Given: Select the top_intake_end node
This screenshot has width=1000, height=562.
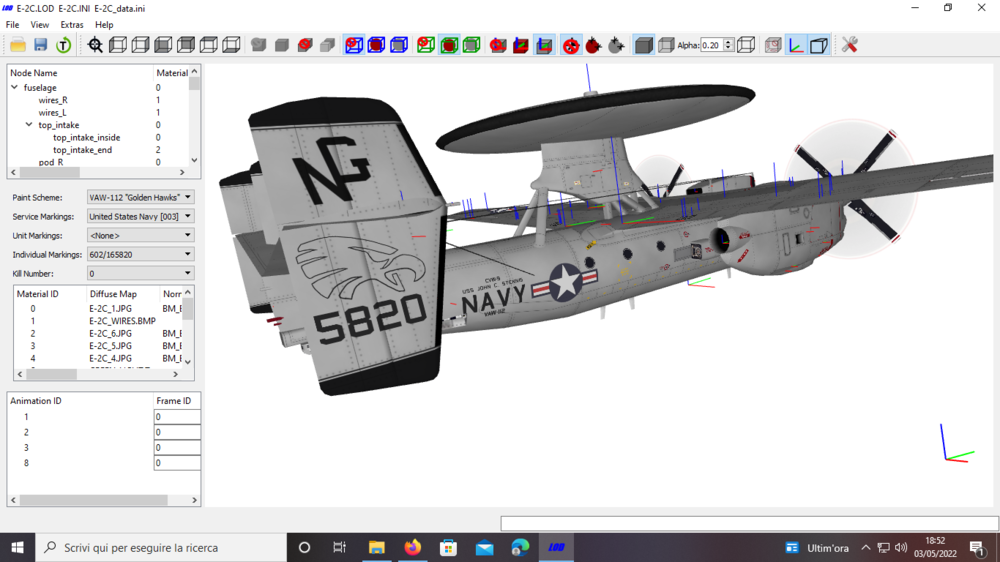Looking at the screenshot, I should point(82,150).
